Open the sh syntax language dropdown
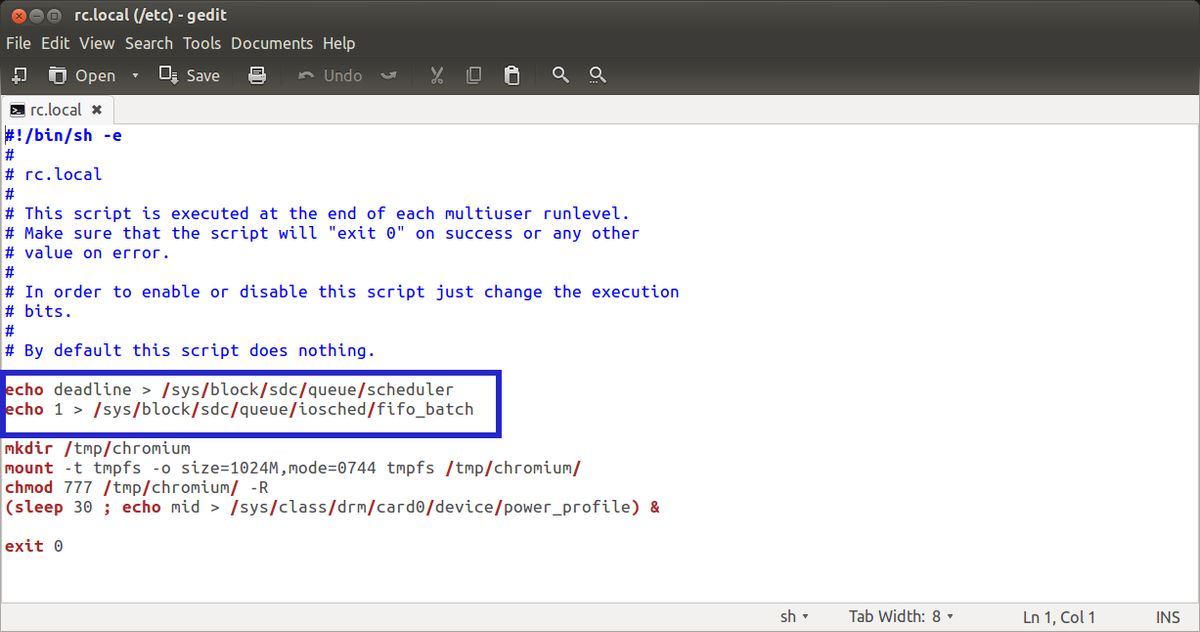This screenshot has height=632, width=1200. coord(794,617)
